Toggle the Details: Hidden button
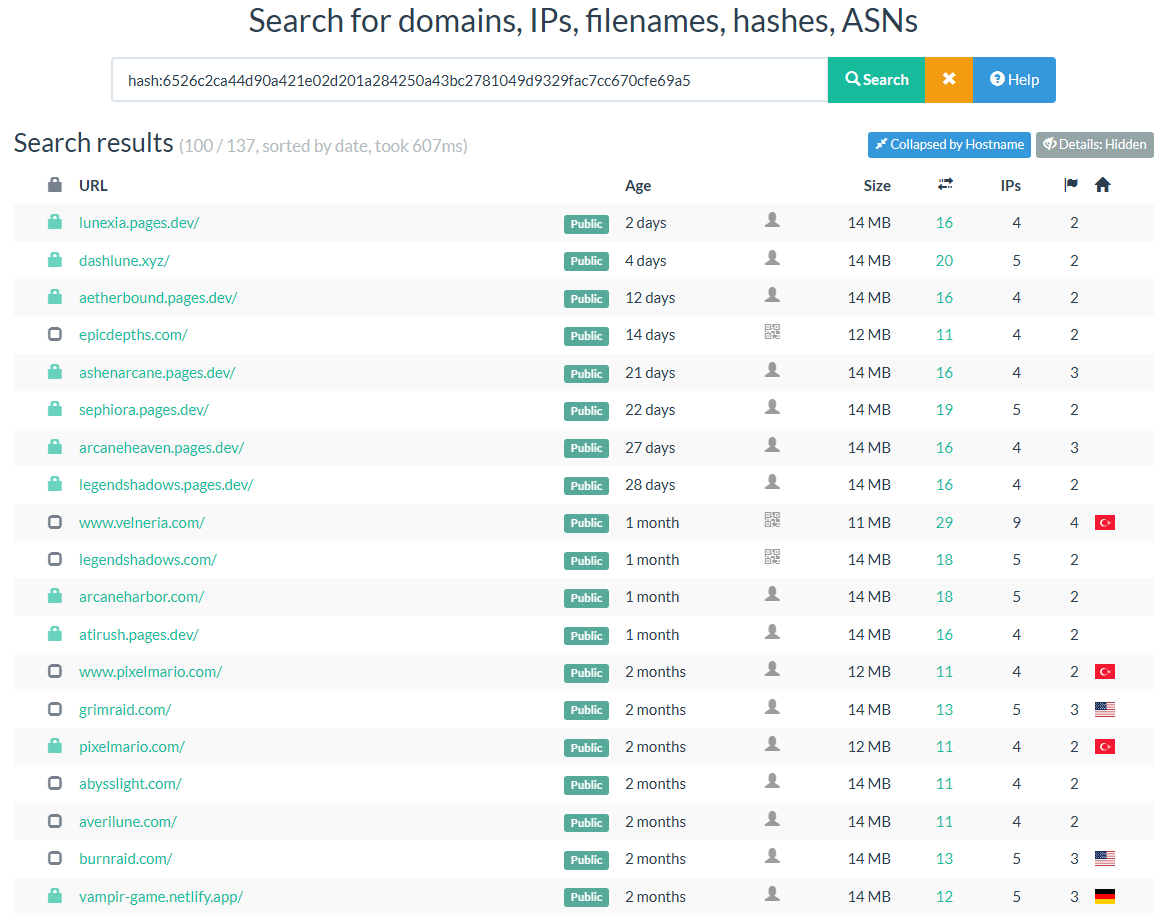 [x=1094, y=145]
